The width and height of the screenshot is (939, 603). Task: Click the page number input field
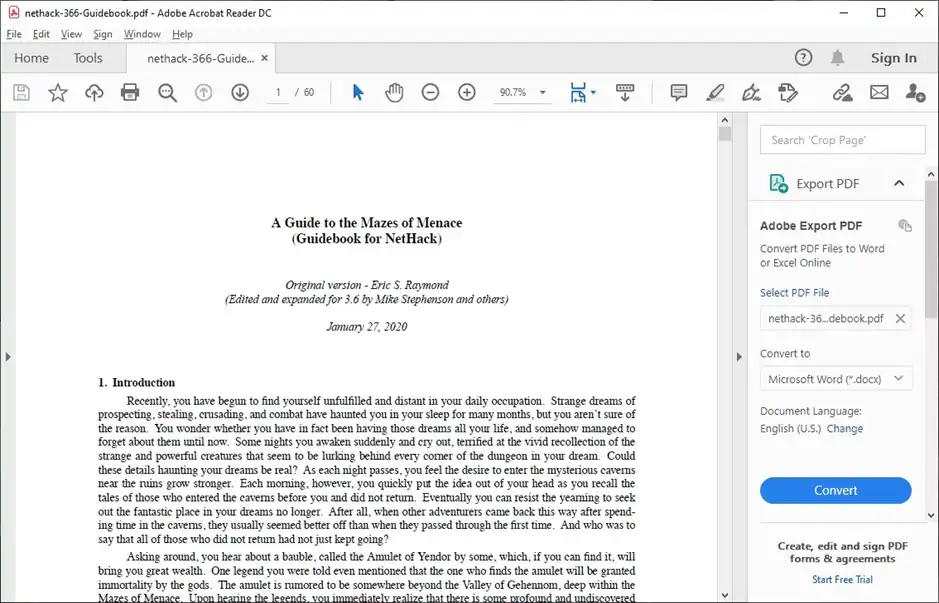278,92
